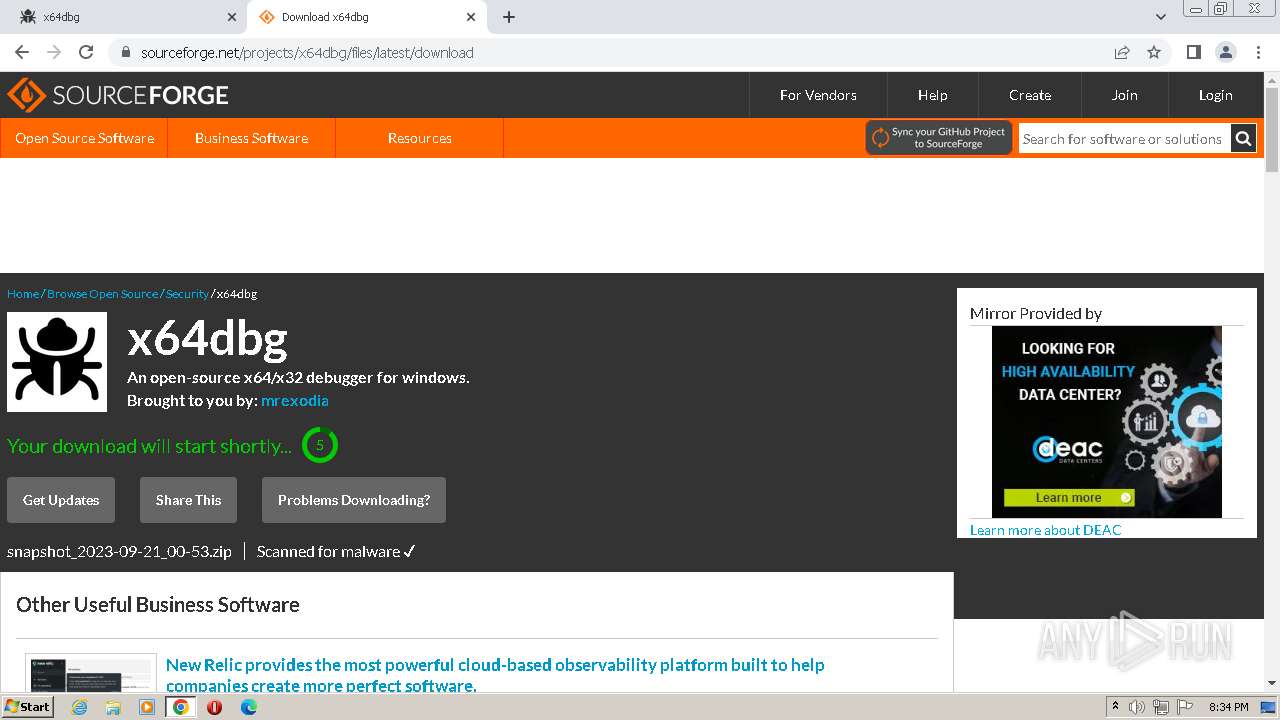Go back with the browser back arrow
Image resolution: width=1280 pixels, height=720 pixels.
(22, 52)
